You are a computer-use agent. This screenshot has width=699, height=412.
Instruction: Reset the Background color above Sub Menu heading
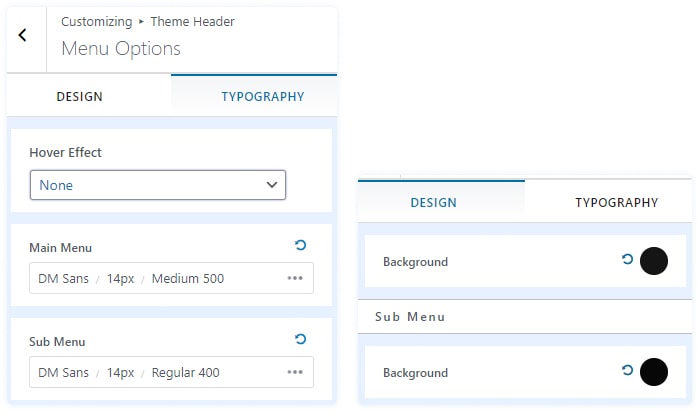pos(627,260)
